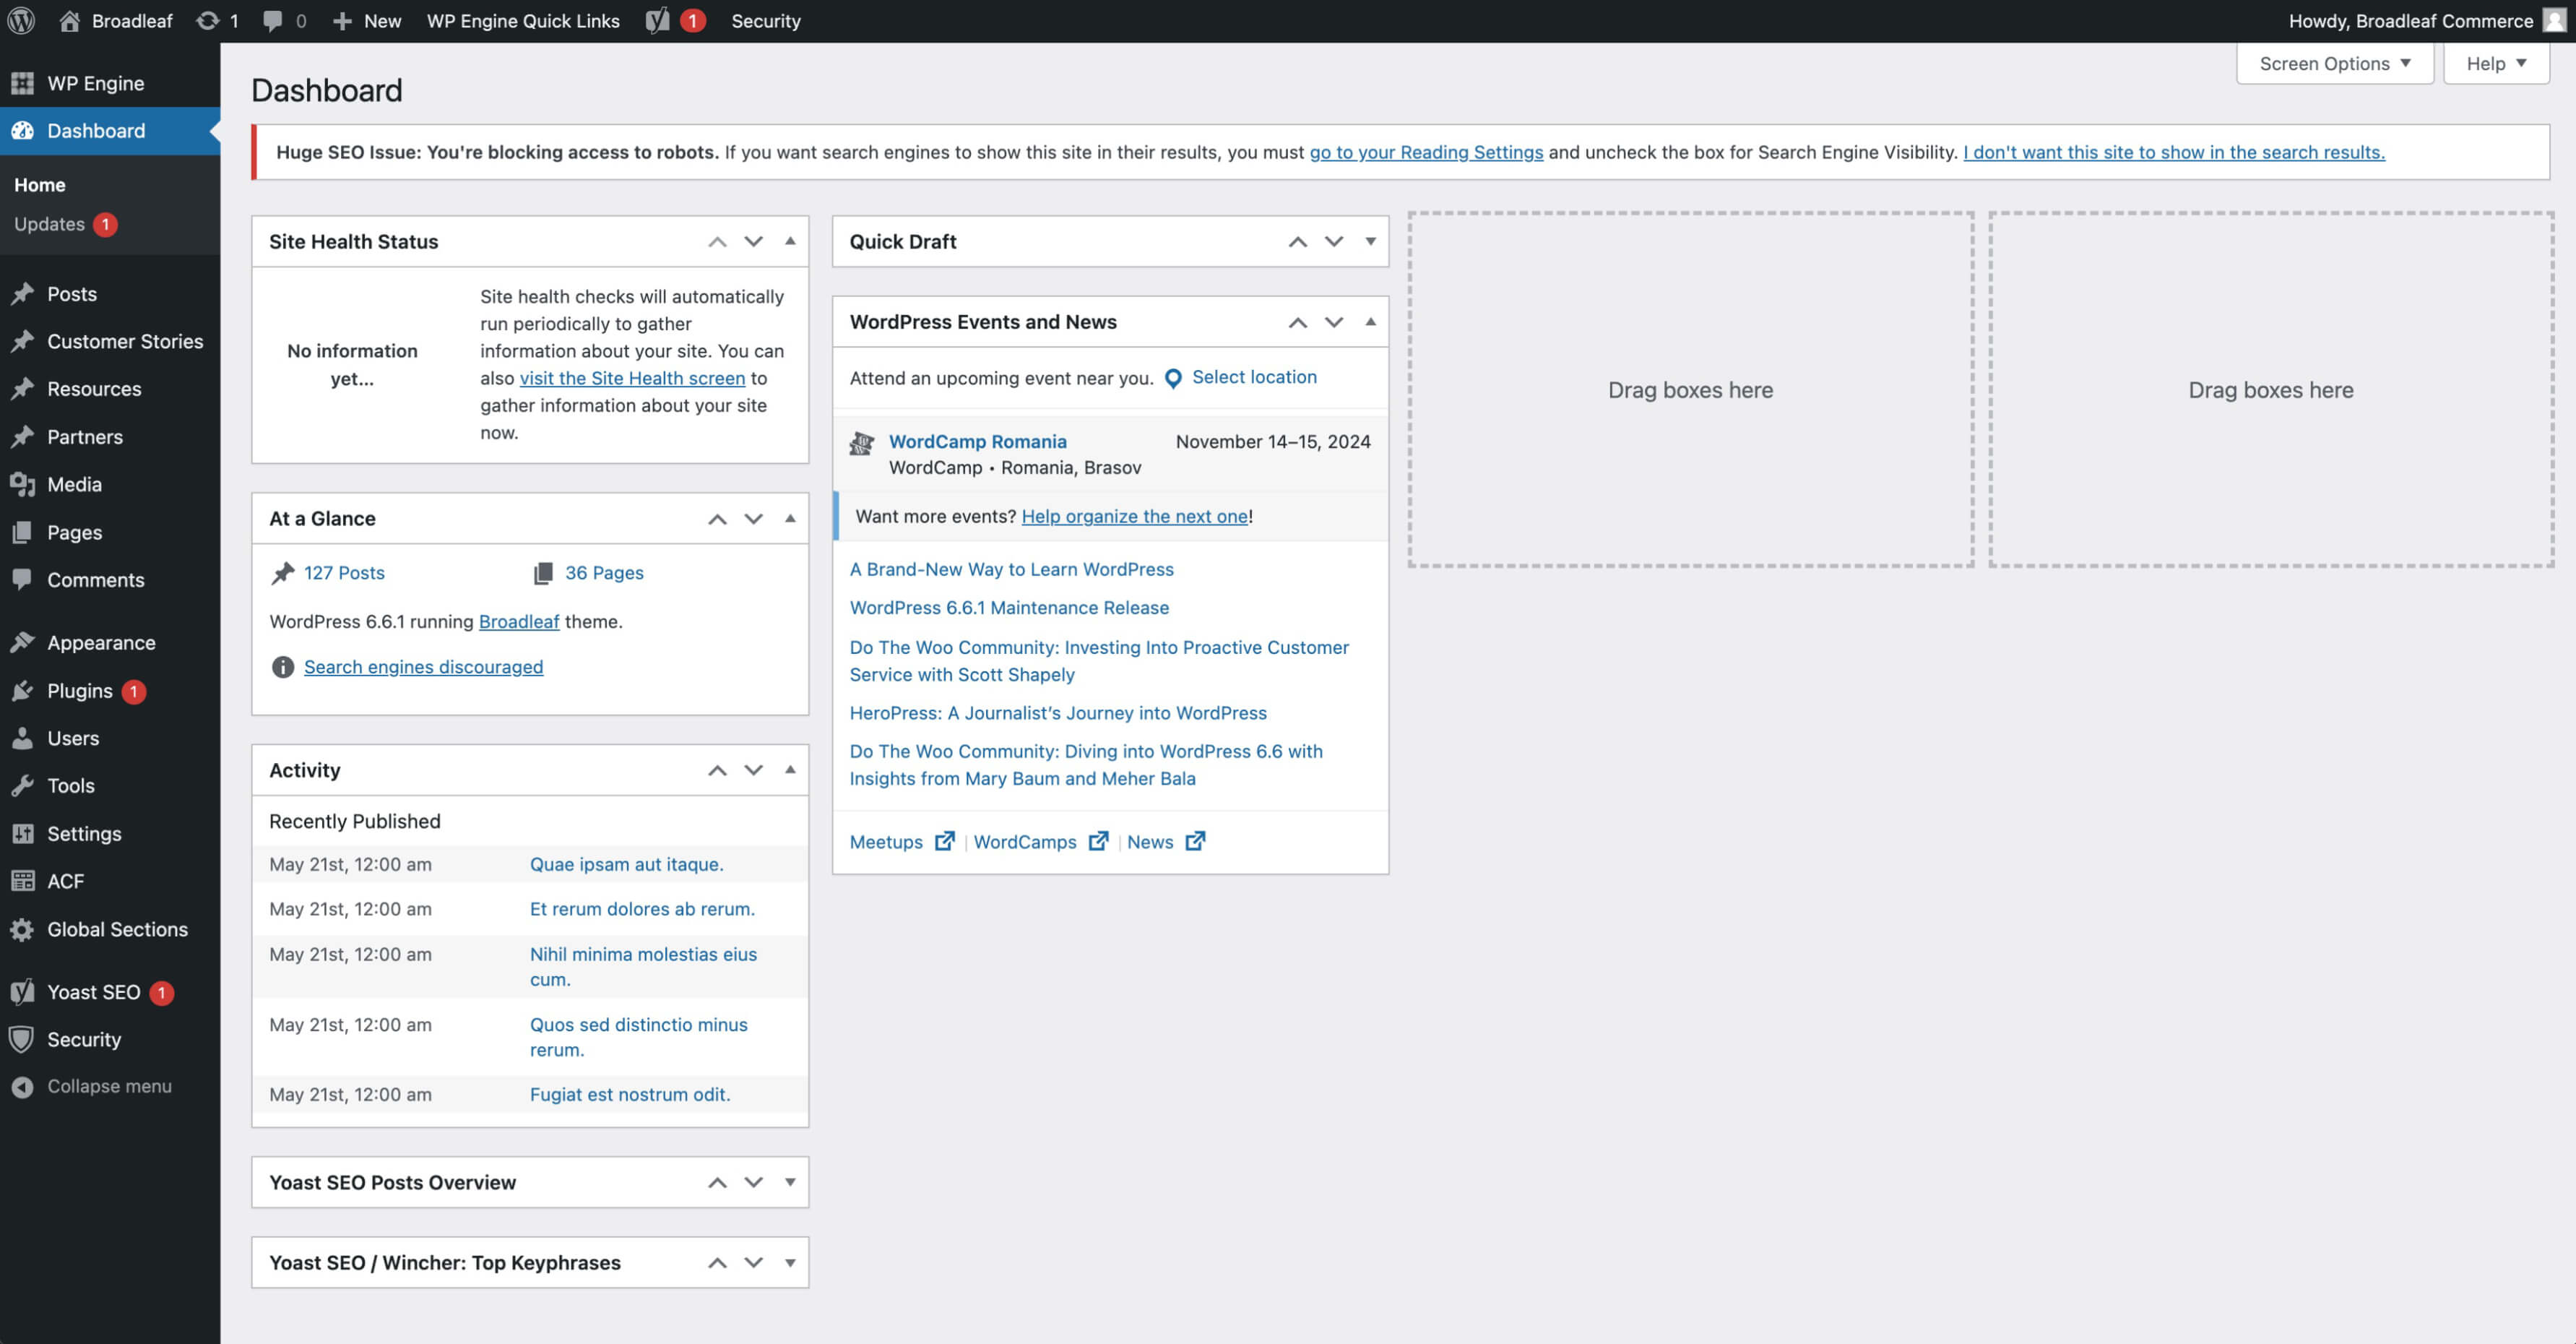This screenshot has width=2576, height=1344.
Task: Collapse the At a Glance panel
Action: tap(790, 518)
